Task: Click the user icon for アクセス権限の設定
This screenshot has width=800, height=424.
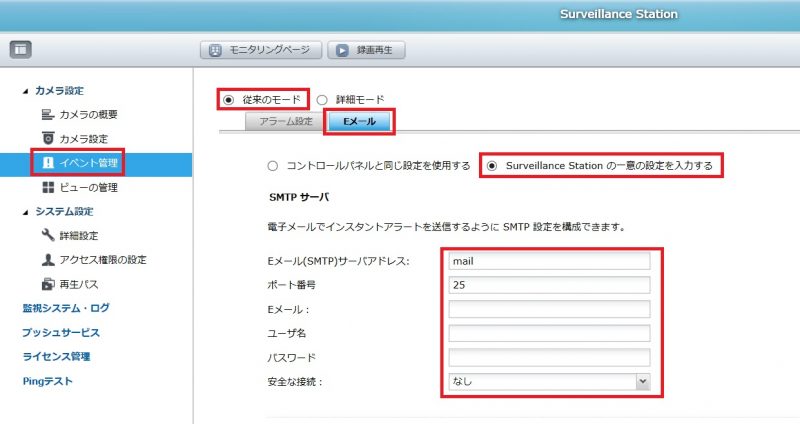Action: tap(48, 260)
